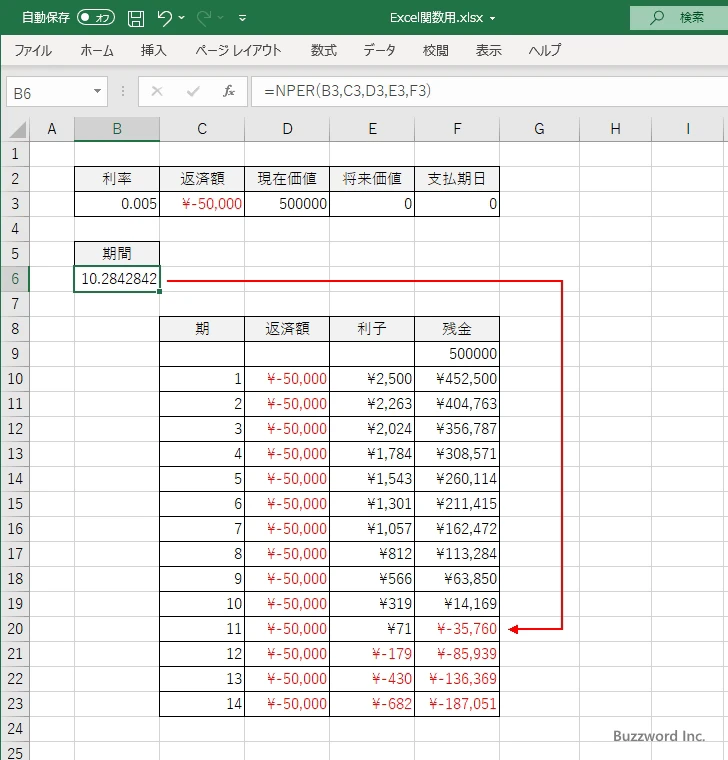Select cell C3 containing ¥-50,000
The width and height of the screenshot is (728, 760).
(x=202, y=204)
